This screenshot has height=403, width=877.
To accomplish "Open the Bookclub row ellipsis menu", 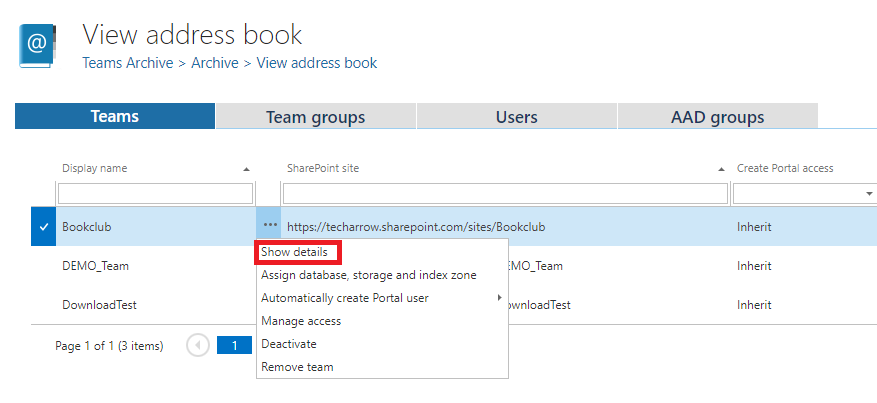I will (x=270, y=227).
